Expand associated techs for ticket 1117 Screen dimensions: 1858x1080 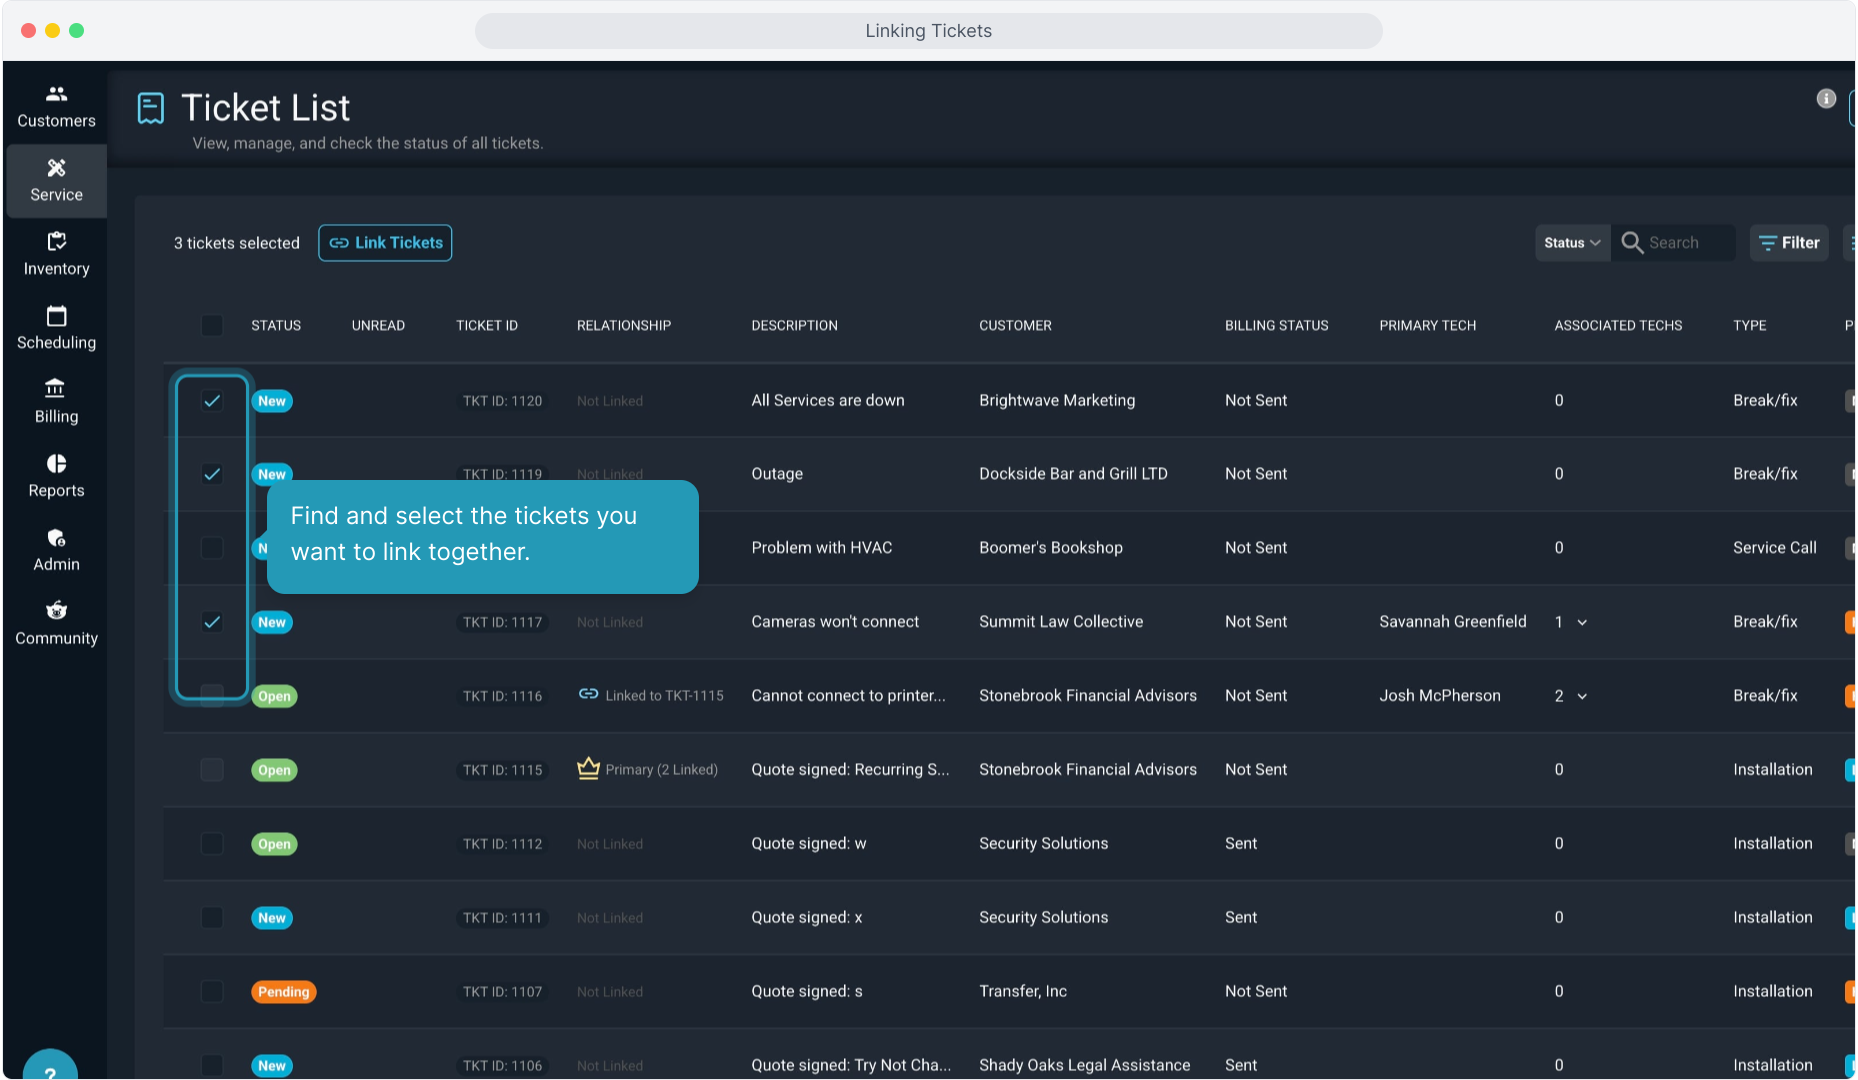pyautogui.click(x=1582, y=622)
